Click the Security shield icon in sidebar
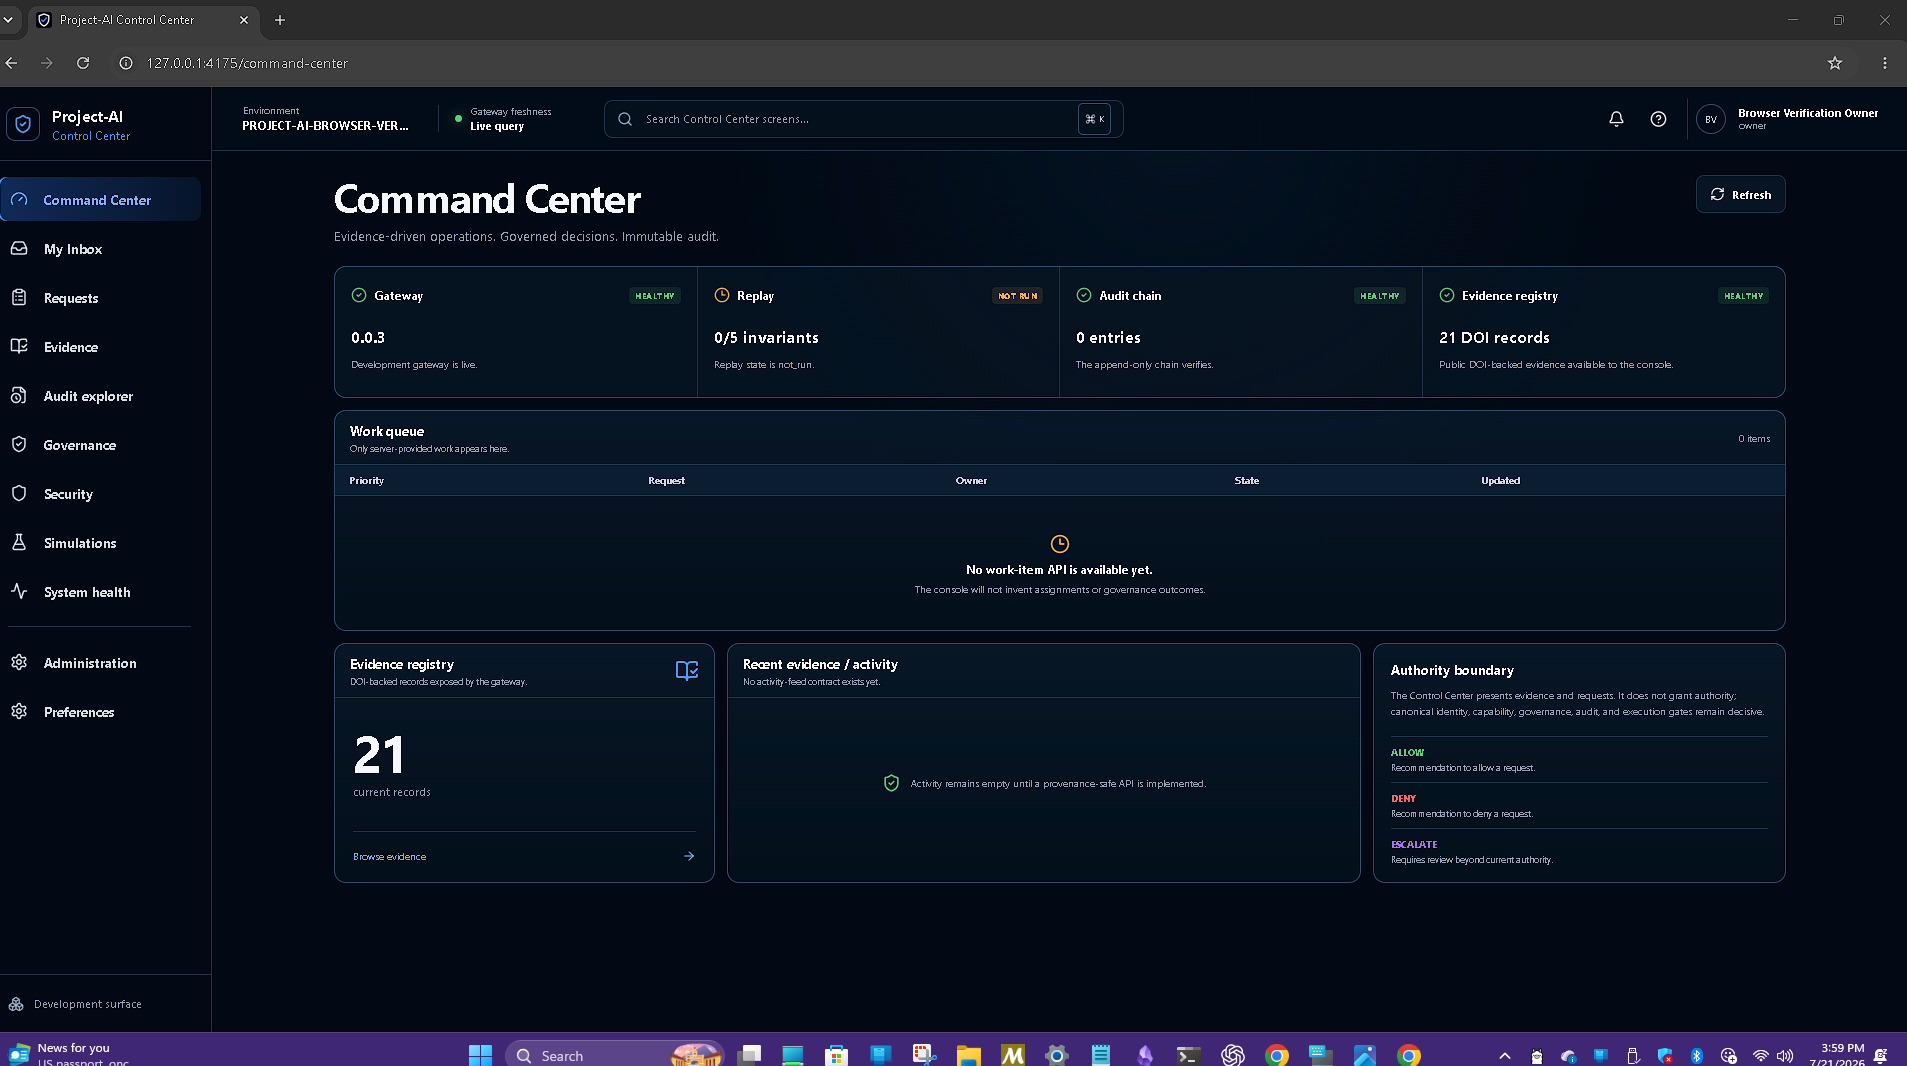Viewport: 1907px width, 1066px height. pos(19,493)
